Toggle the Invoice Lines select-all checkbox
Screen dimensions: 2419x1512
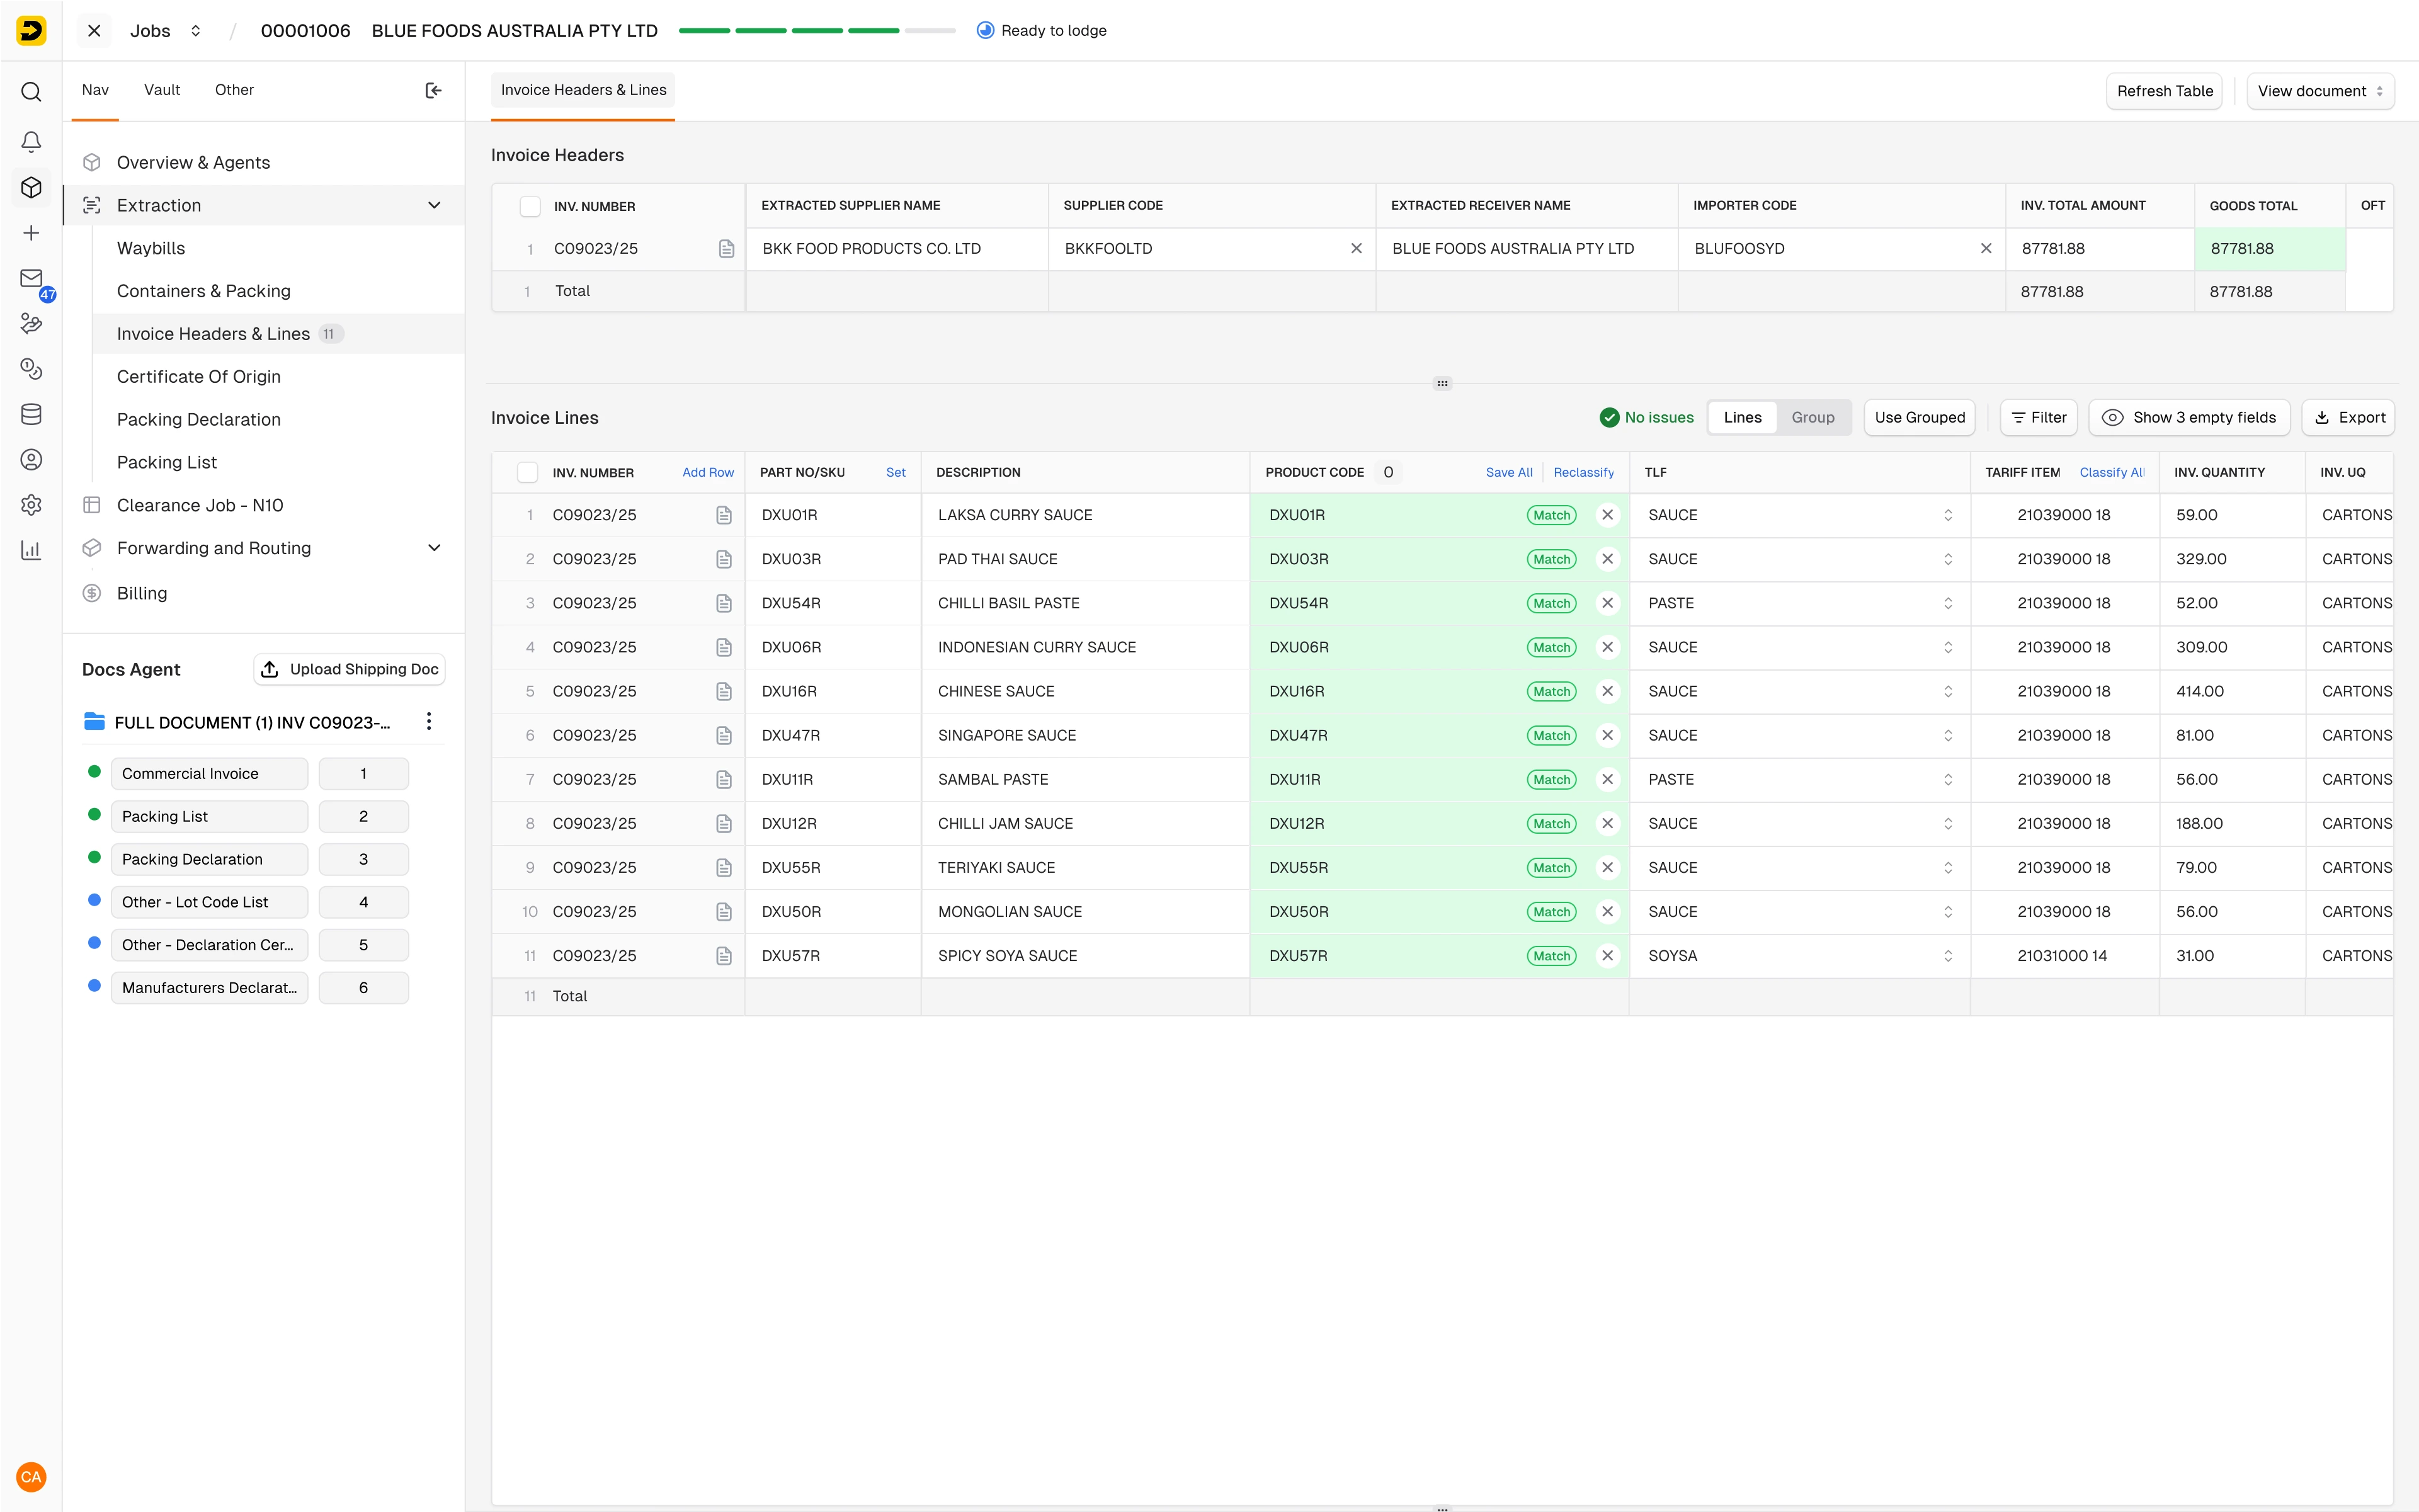coord(528,472)
